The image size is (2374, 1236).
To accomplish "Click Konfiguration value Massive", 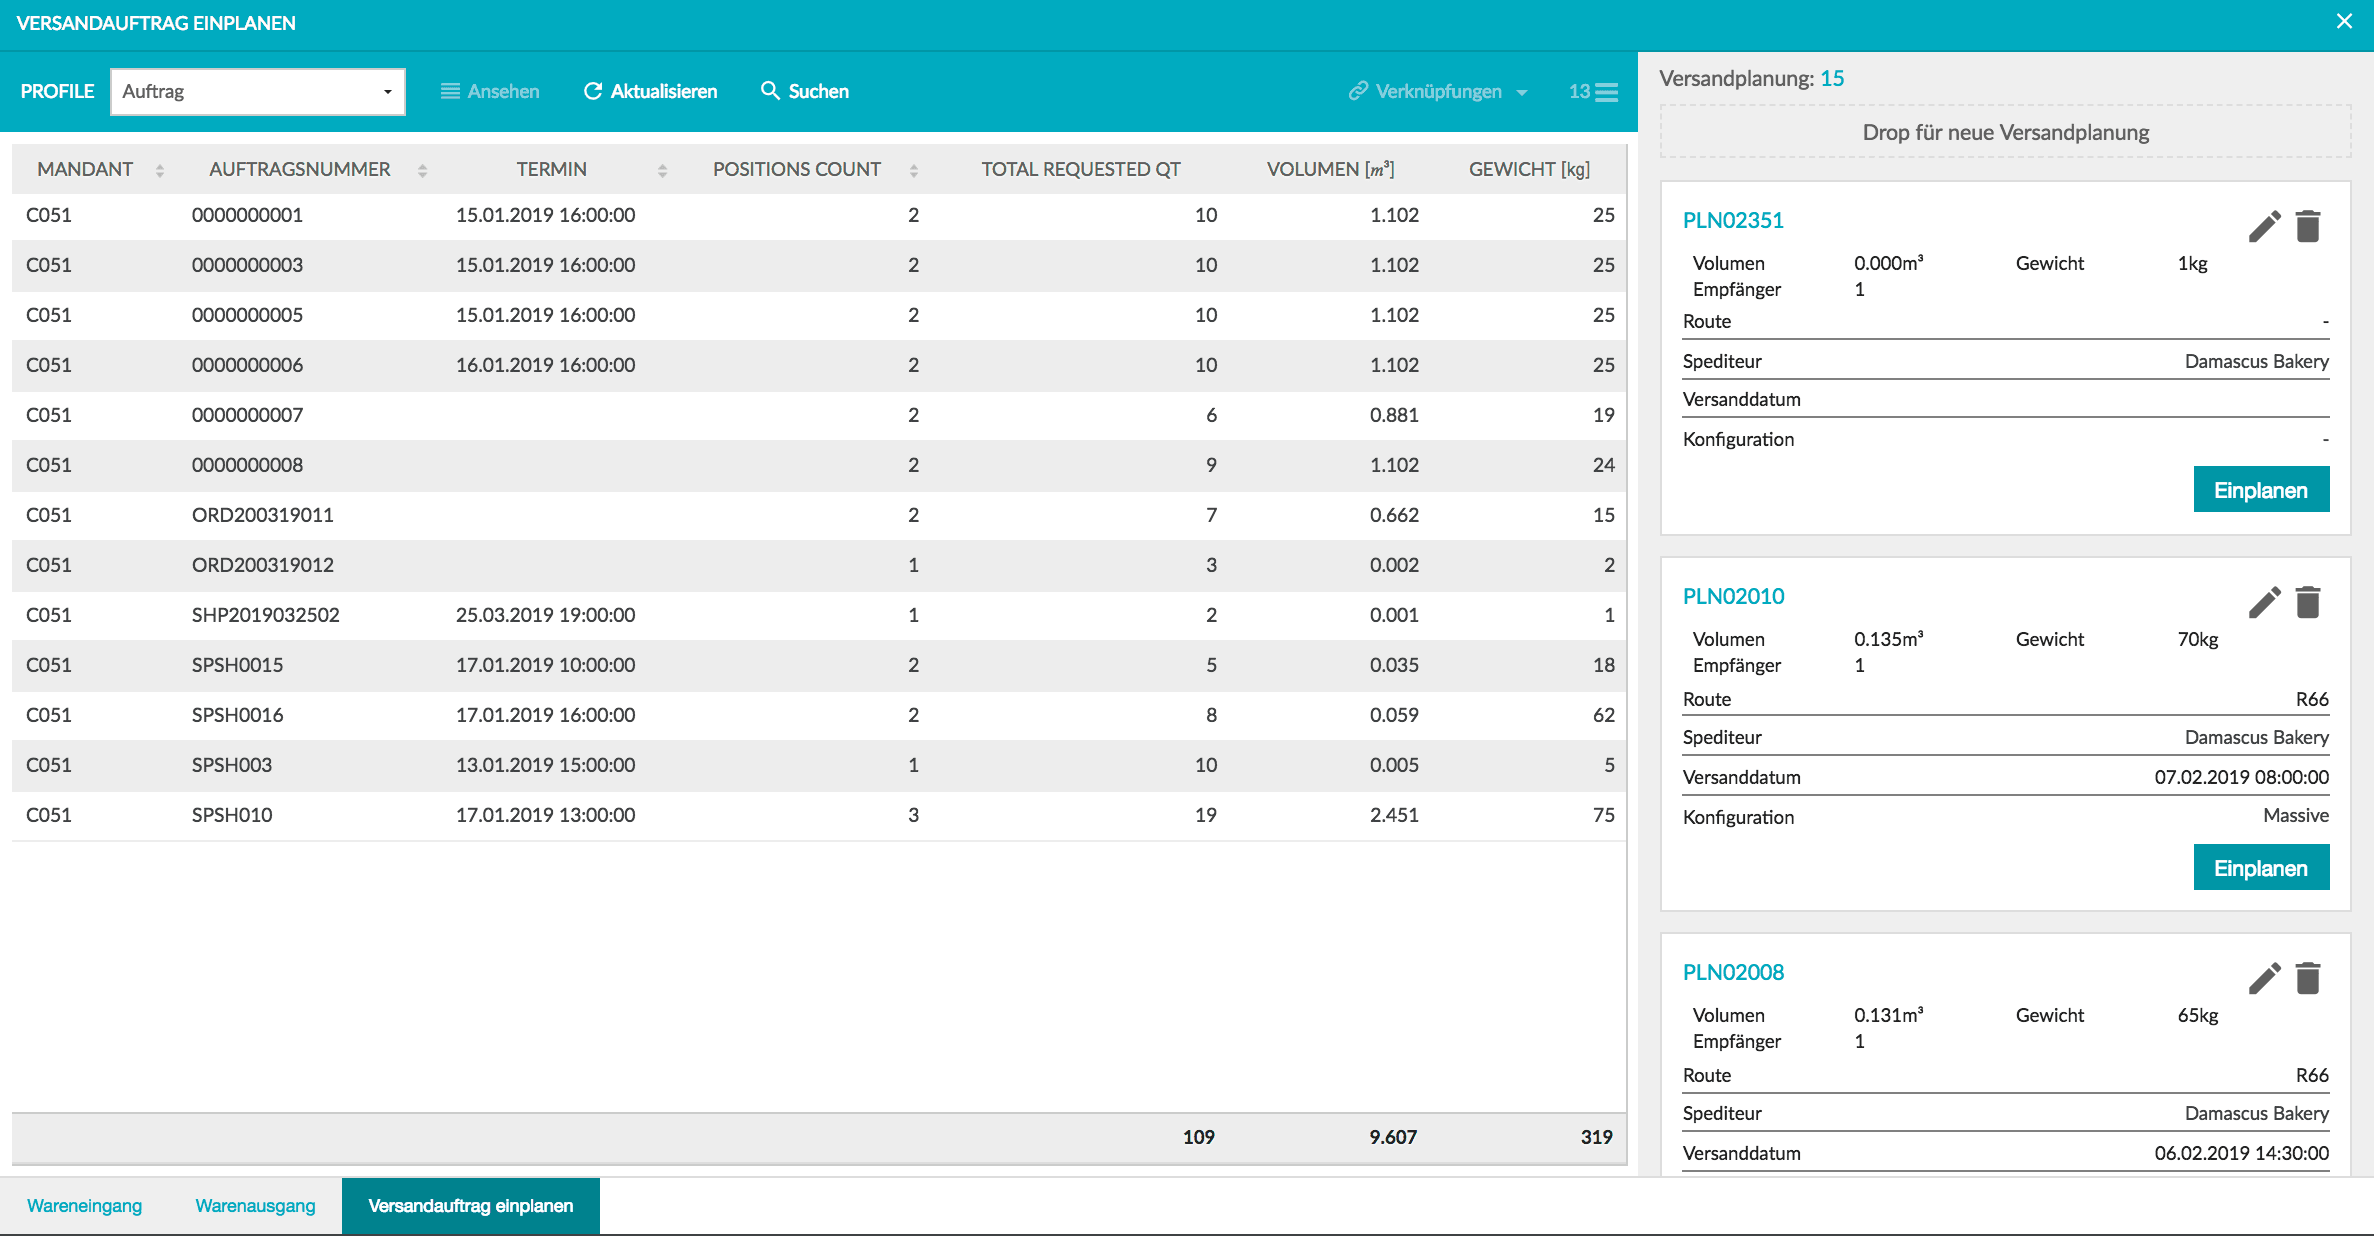I will point(2296,815).
